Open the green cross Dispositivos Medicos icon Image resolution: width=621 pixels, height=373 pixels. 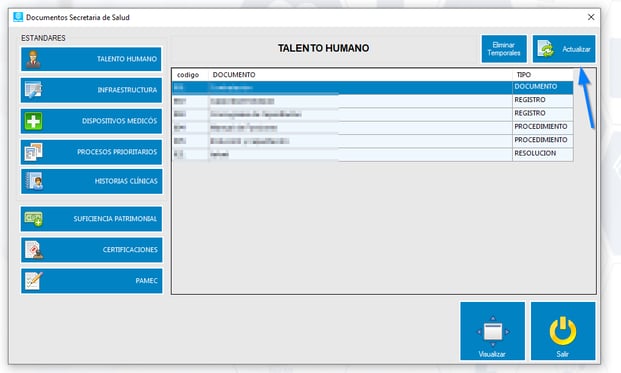33,121
